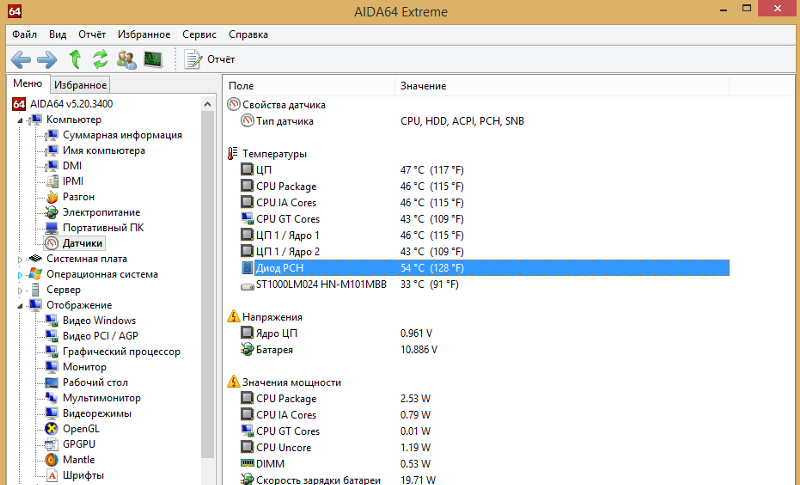The height and width of the screenshot is (485, 800).
Task: Click the Рабочий стол desktop icon
Action: (52, 382)
